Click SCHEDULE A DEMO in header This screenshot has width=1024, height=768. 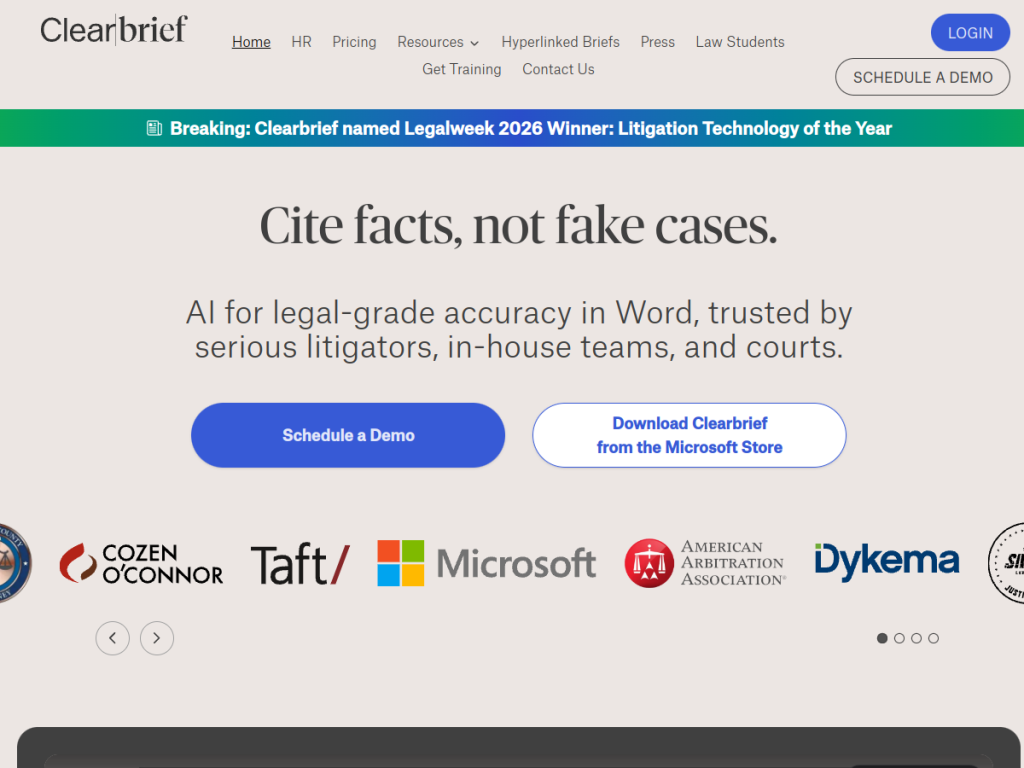pyautogui.click(x=922, y=77)
